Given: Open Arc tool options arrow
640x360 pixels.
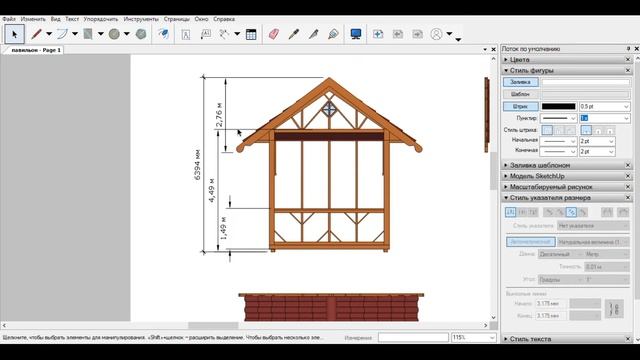Looking at the screenshot, I should [75, 34].
